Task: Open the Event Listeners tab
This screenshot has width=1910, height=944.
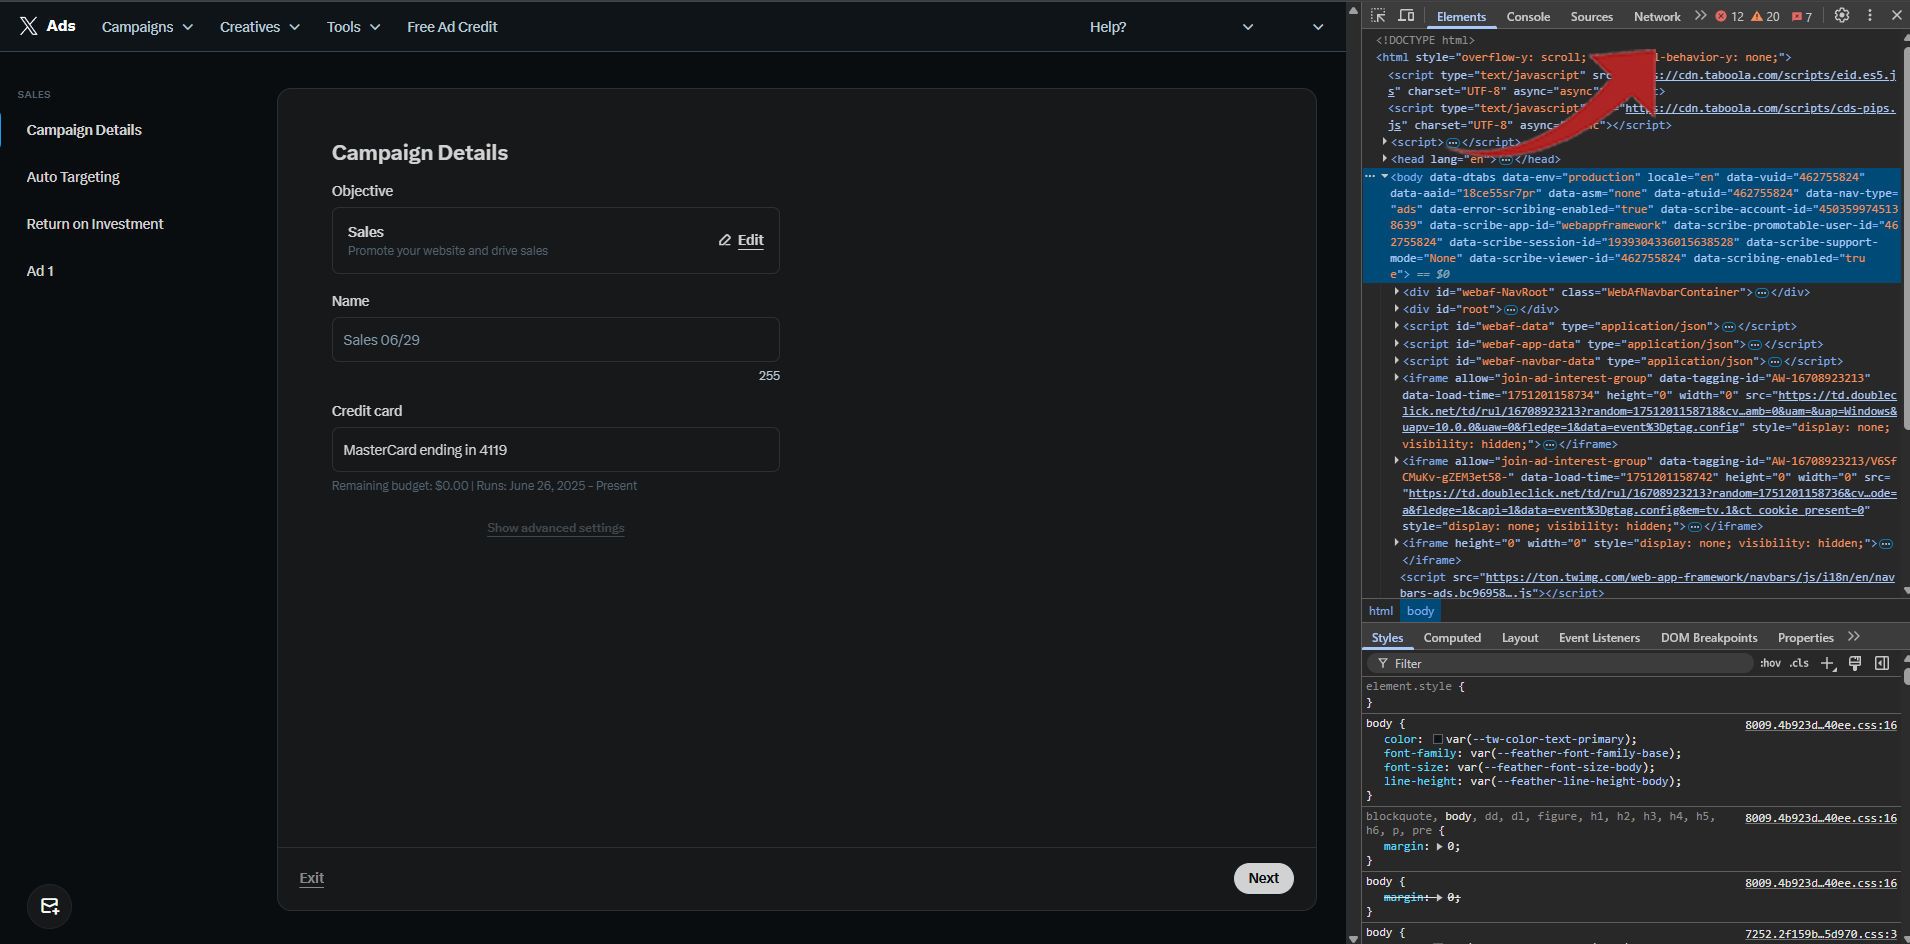Action: point(1599,638)
